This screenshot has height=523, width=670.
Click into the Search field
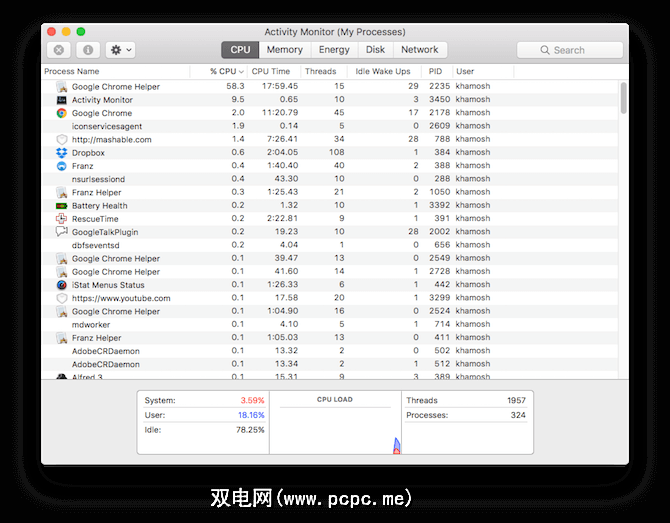[570, 50]
